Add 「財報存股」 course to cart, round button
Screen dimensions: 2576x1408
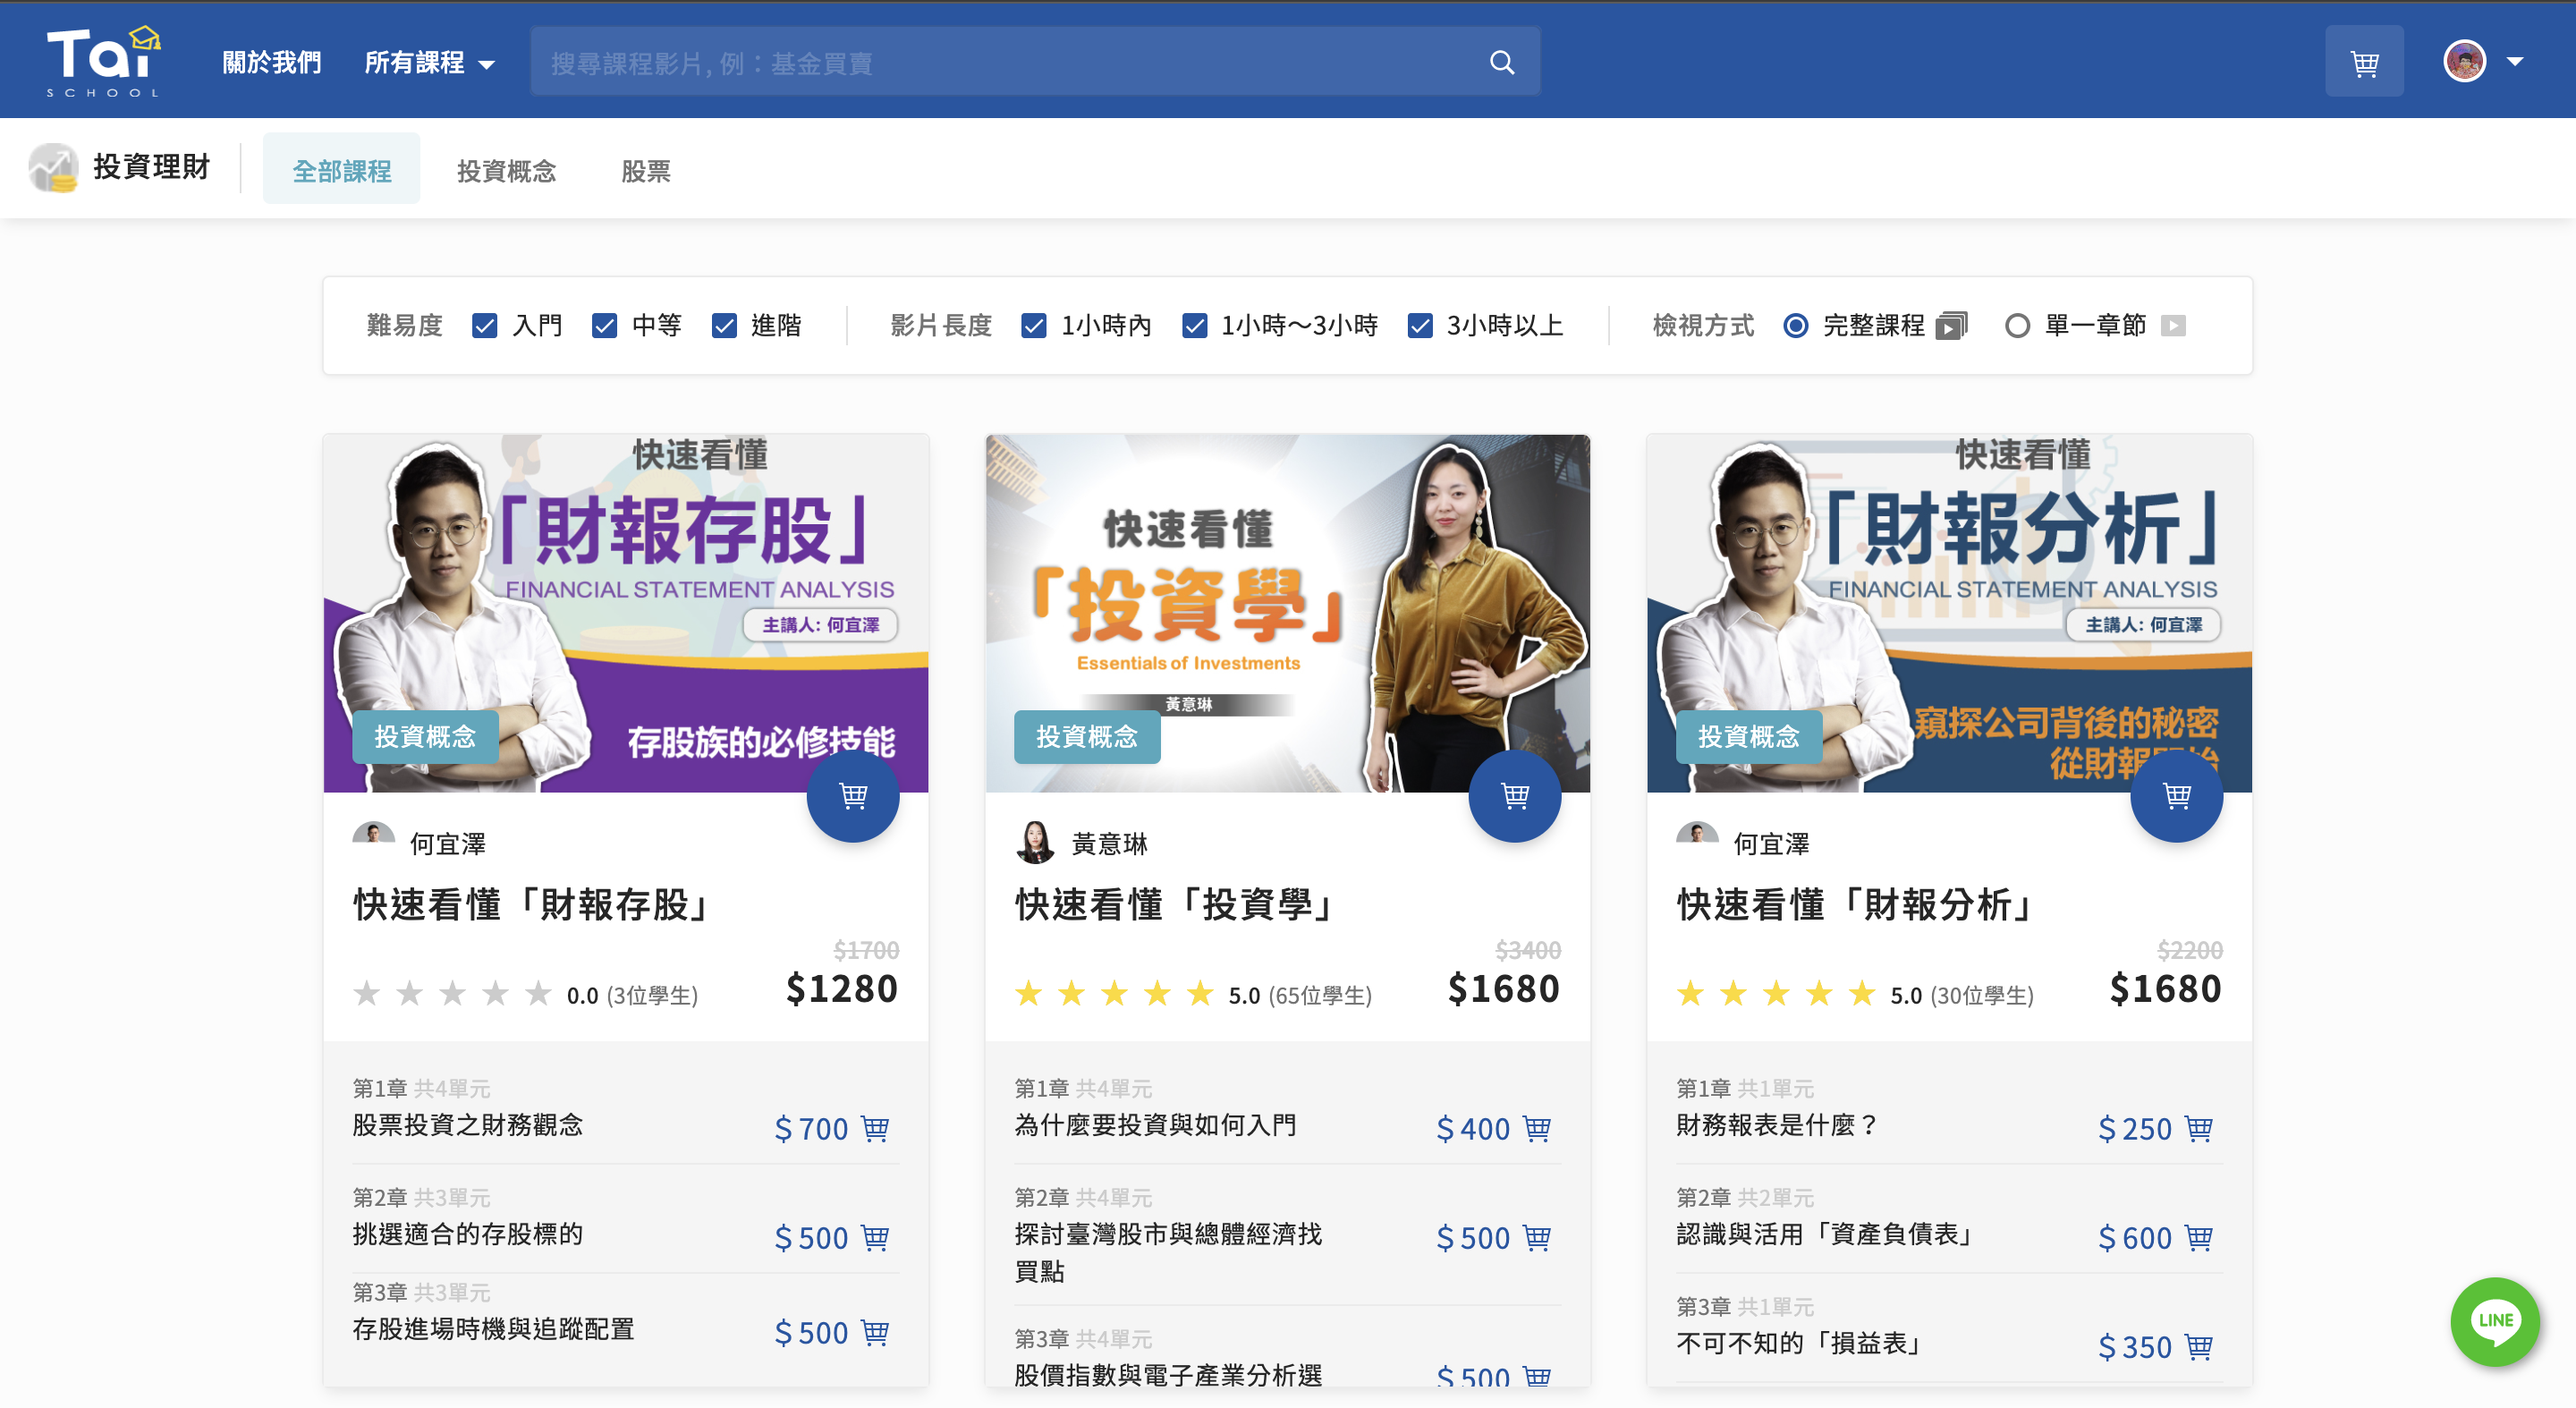click(852, 796)
